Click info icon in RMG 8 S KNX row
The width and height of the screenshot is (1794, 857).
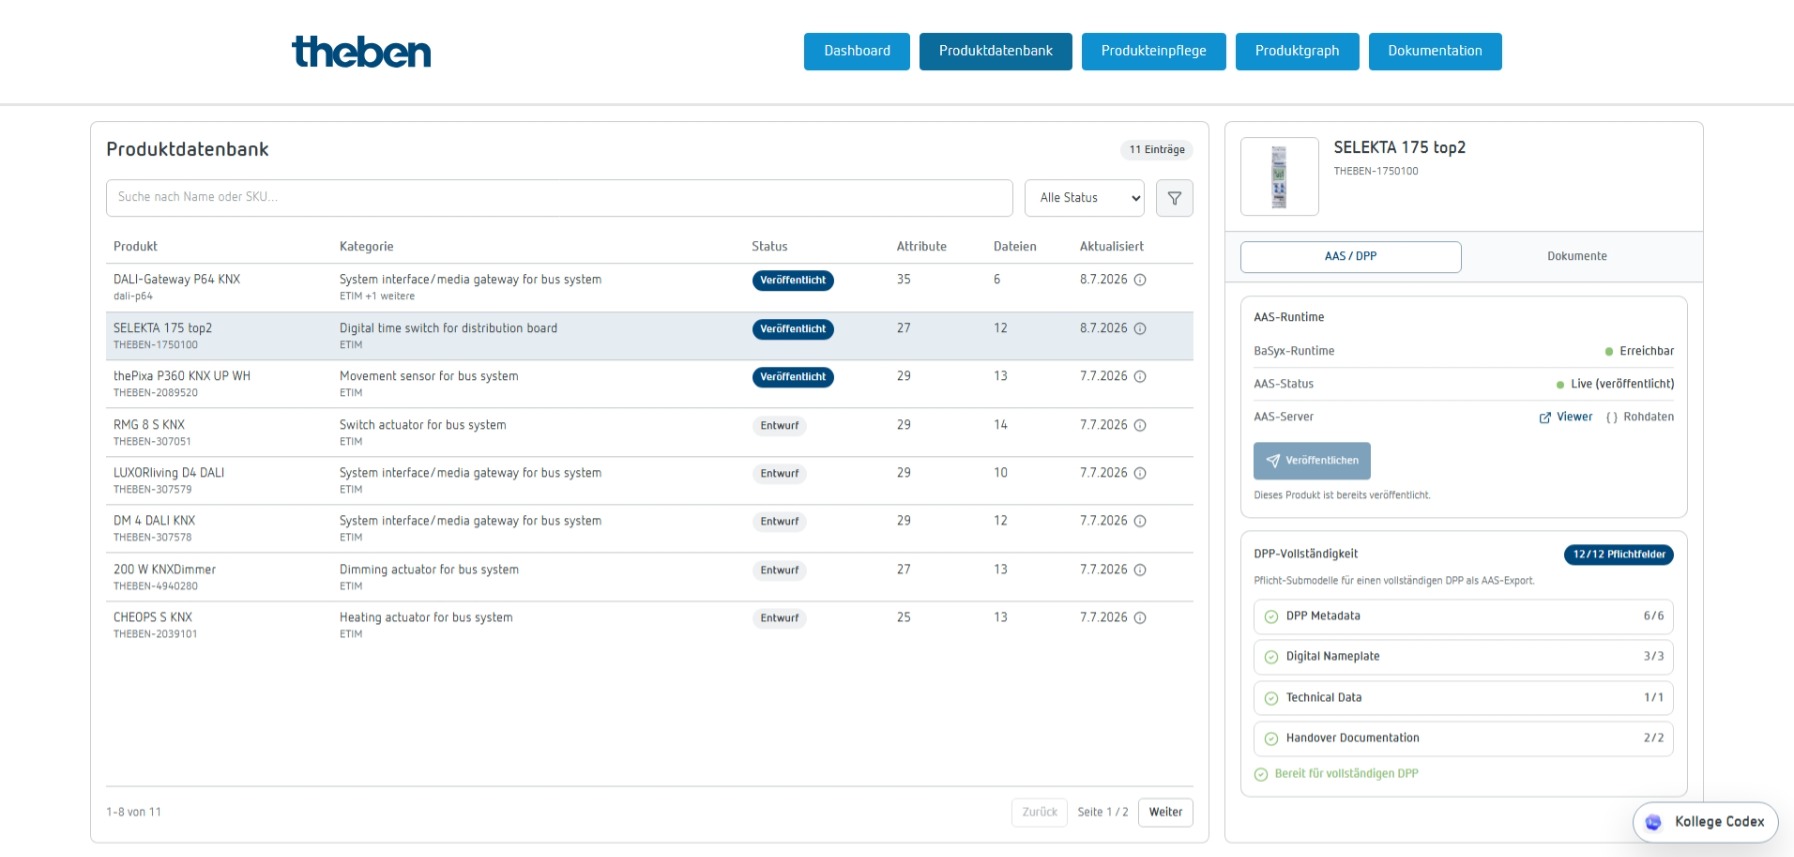(1140, 425)
